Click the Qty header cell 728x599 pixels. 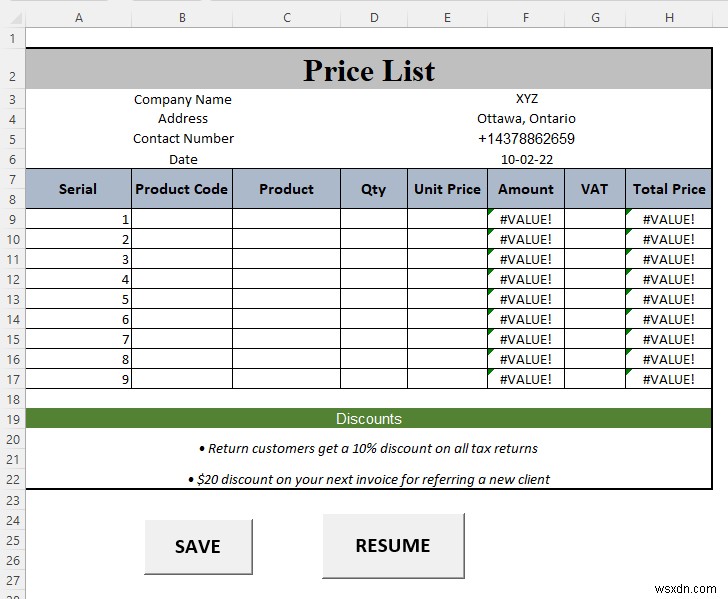[374, 189]
